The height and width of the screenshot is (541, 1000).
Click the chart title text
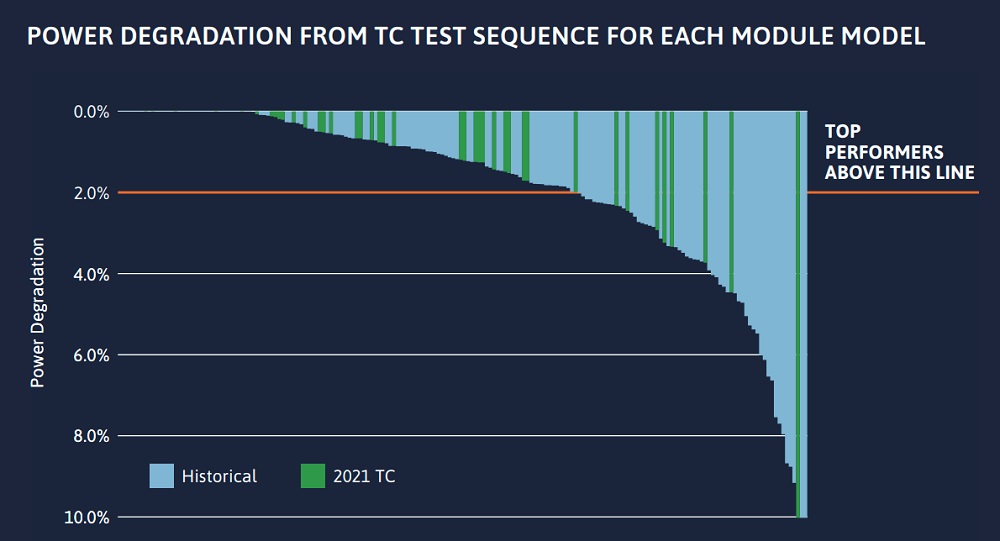click(476, 36)
